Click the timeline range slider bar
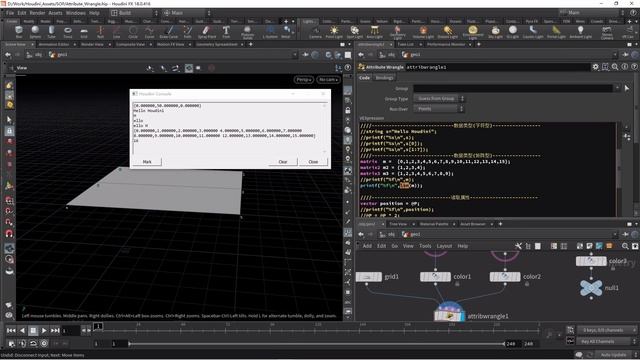Viewport: 640px width, 360px height. pos(317,344)
